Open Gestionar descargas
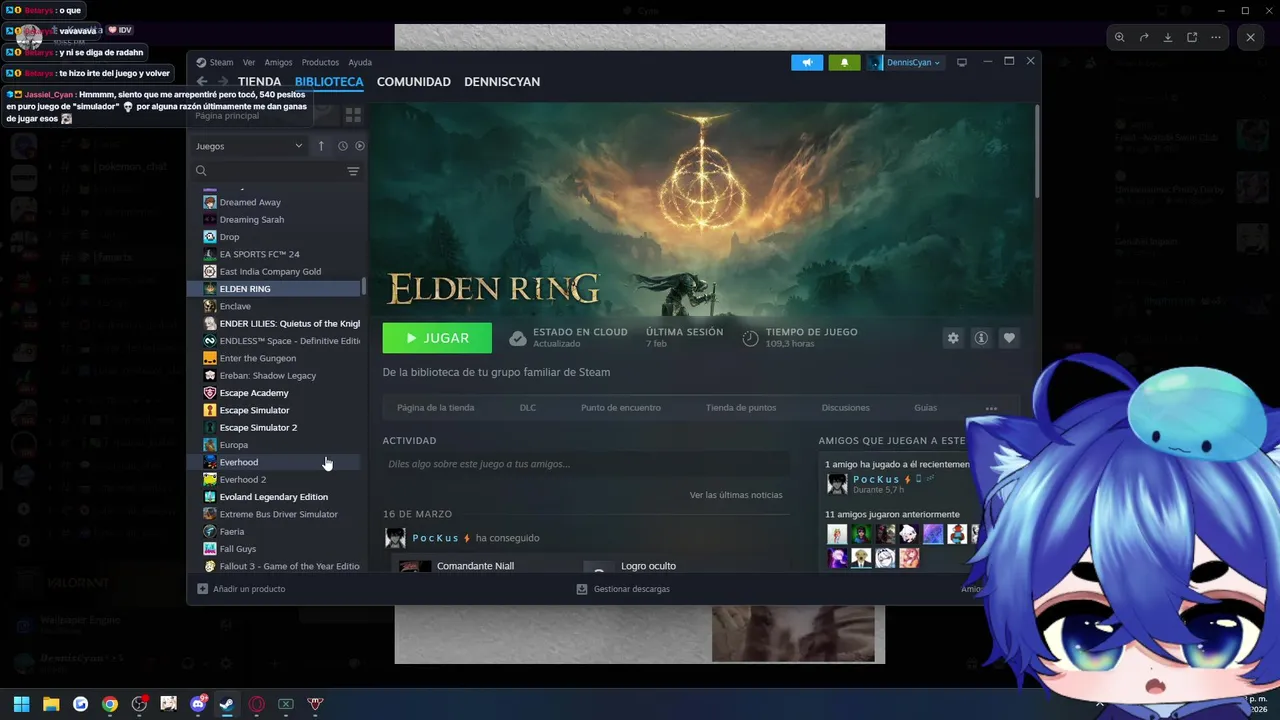The height and width of the screenshot is (720, 1280). point(623,589)
